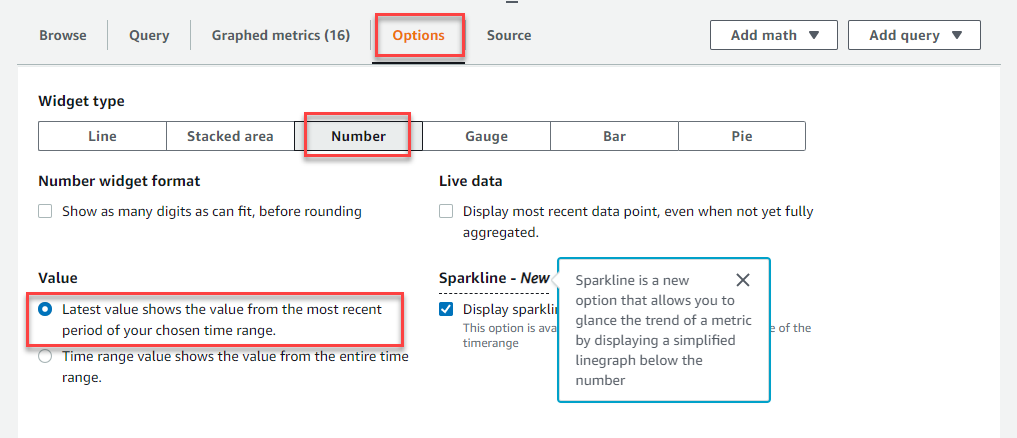This screenshot has height=438, width=1017.
Task: Open the Source tab
Action: [509, 36]
